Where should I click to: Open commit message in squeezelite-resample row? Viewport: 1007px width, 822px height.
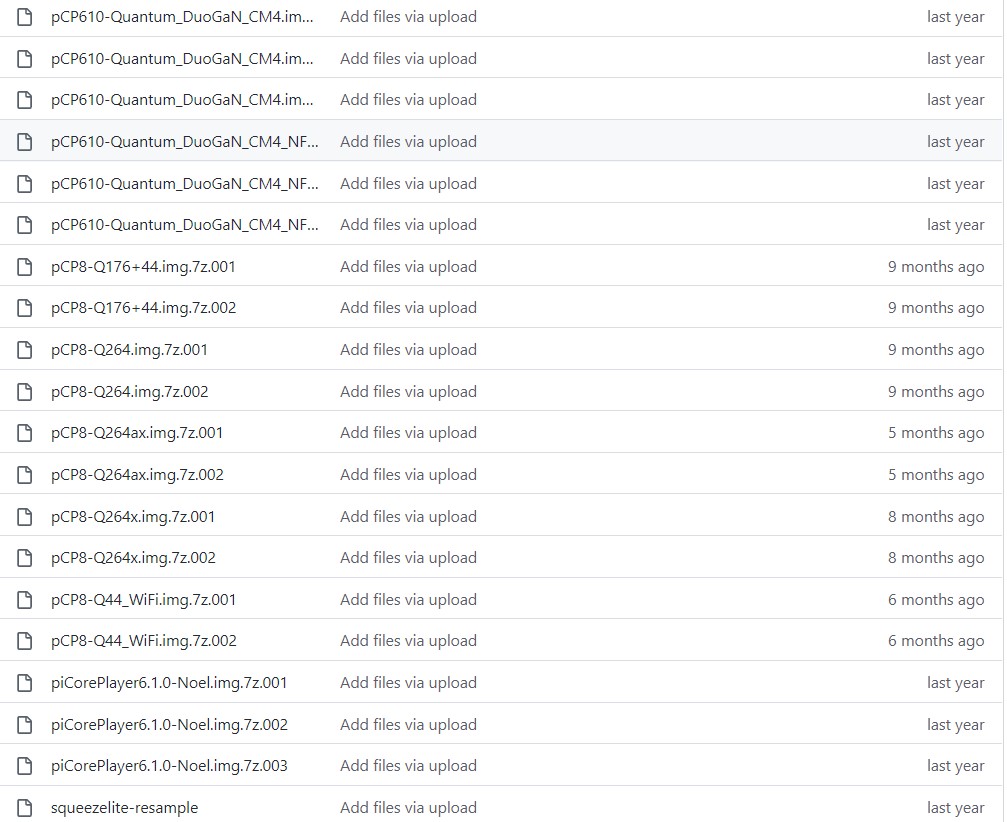pos(408,808)
